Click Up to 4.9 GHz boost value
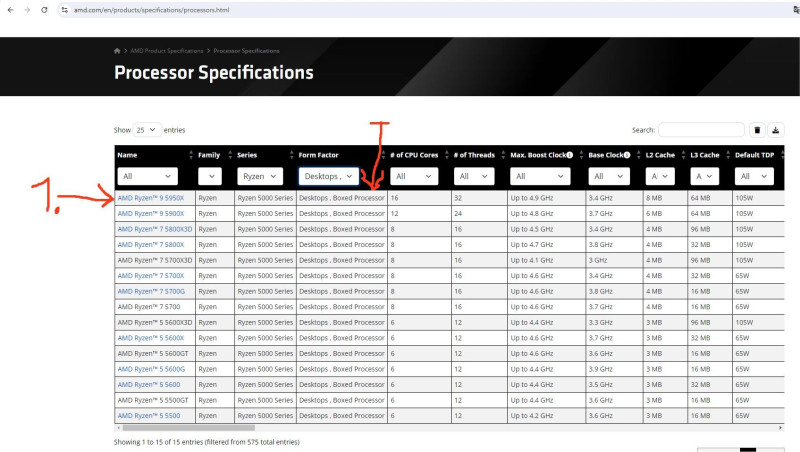This screenshot has height=452, width=800. click(x=532, y=198)
